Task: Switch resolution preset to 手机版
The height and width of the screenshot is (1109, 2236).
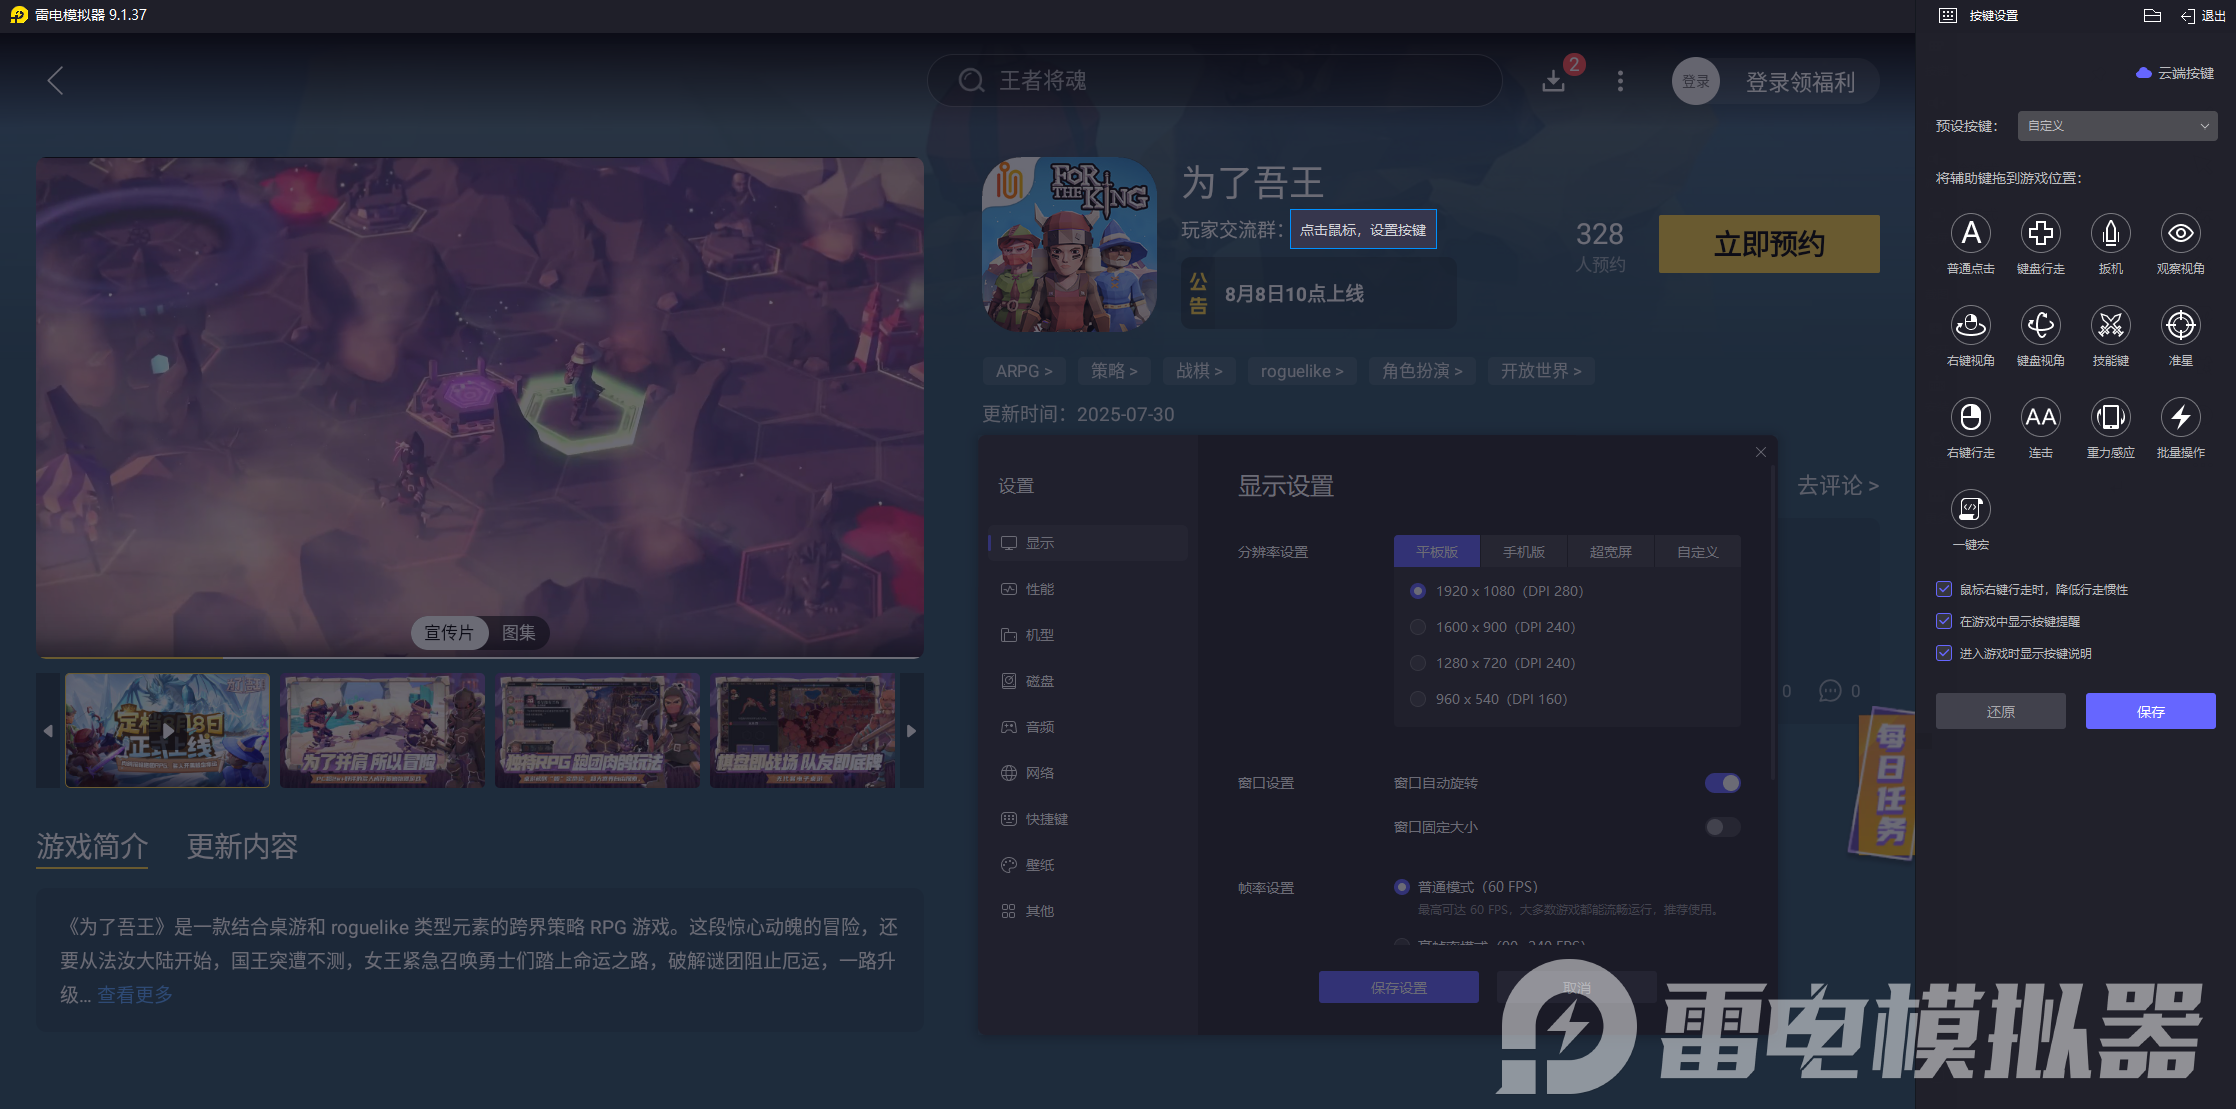Action: [x=1522, y=551]
